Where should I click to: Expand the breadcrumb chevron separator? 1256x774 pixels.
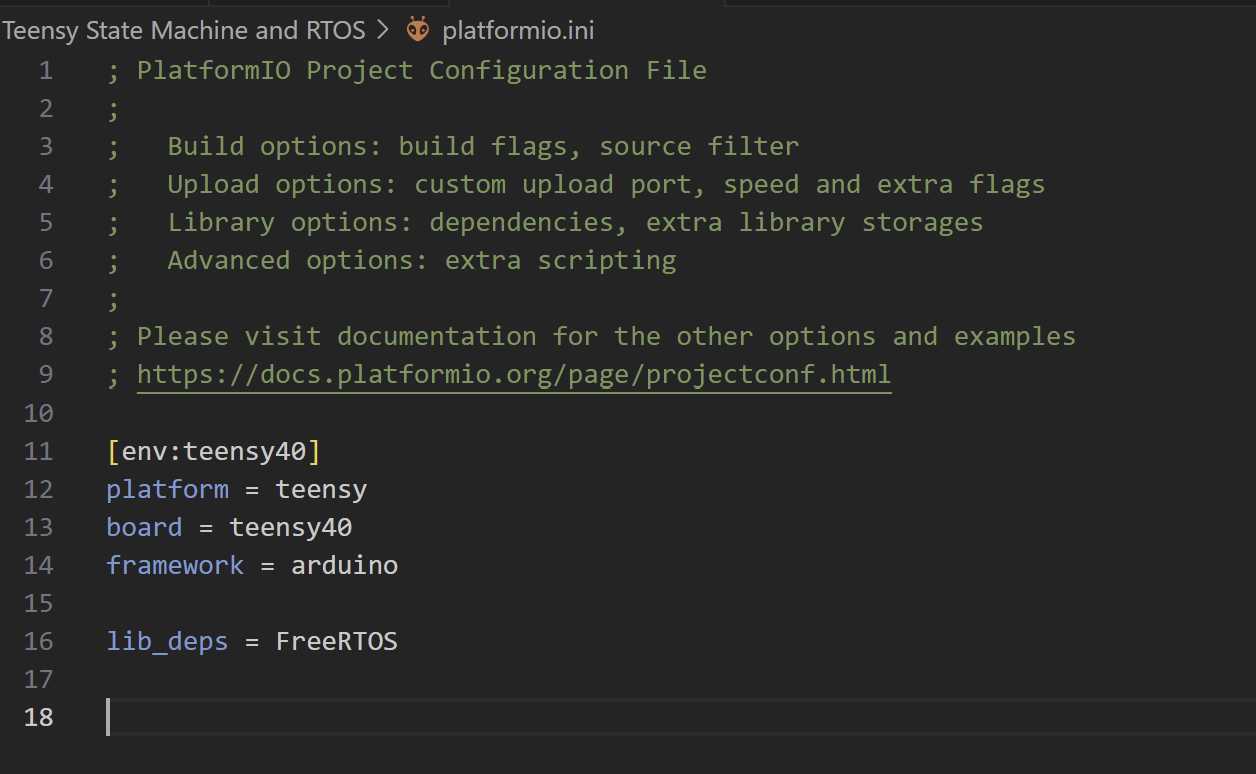(383, 30)
